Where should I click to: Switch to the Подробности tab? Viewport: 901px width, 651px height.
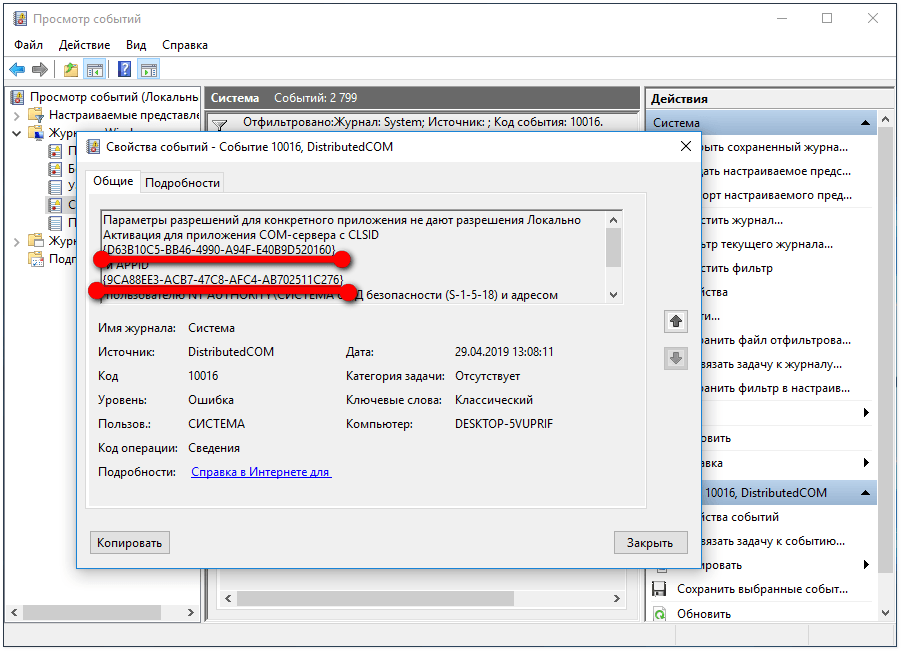point(182,183)
